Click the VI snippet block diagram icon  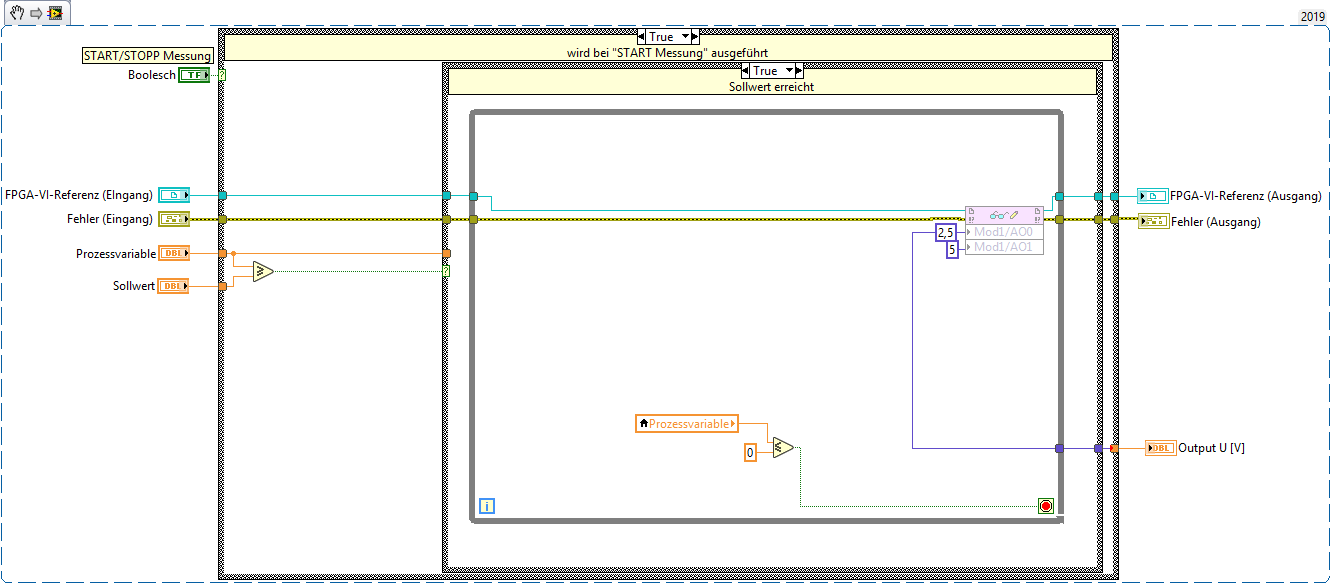55,13
